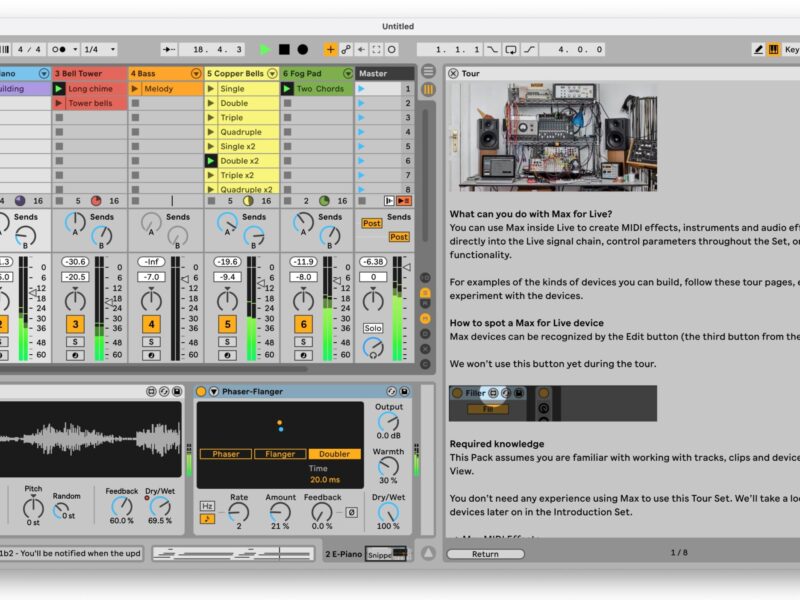Screen dimensions: 800x600
Task: Fold the 5 Copper Bells track title arrow
Action: pyautogui.click(x=270, y=73)
